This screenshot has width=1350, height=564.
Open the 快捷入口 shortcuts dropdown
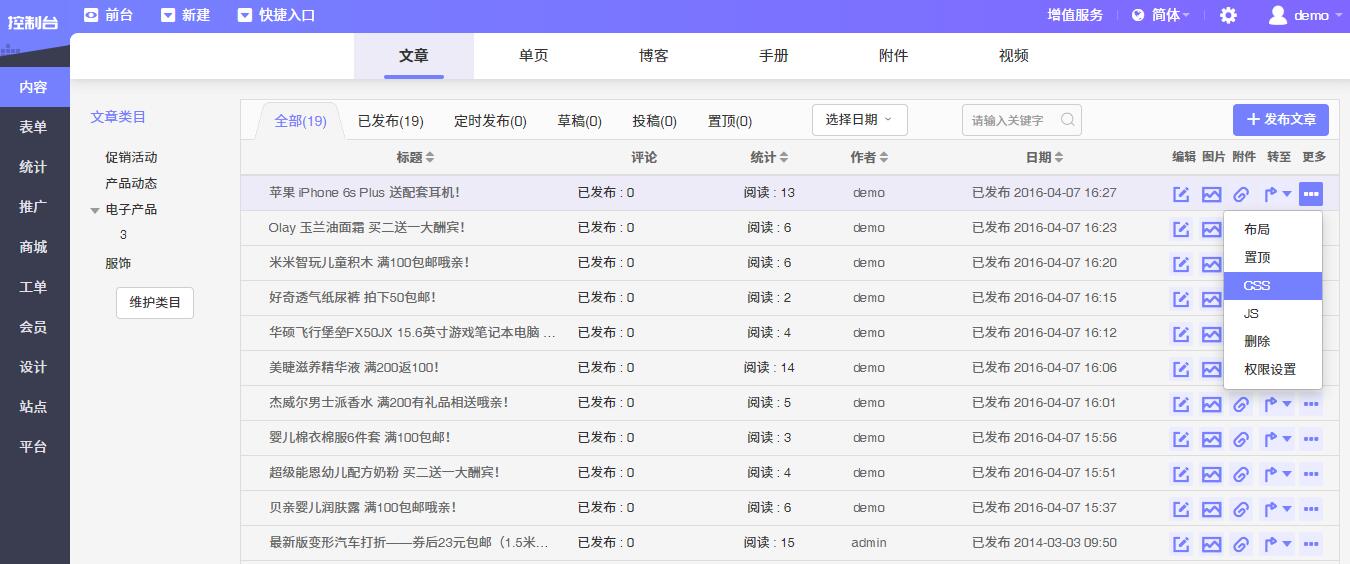pyautogui.click(x=276, y=15)
